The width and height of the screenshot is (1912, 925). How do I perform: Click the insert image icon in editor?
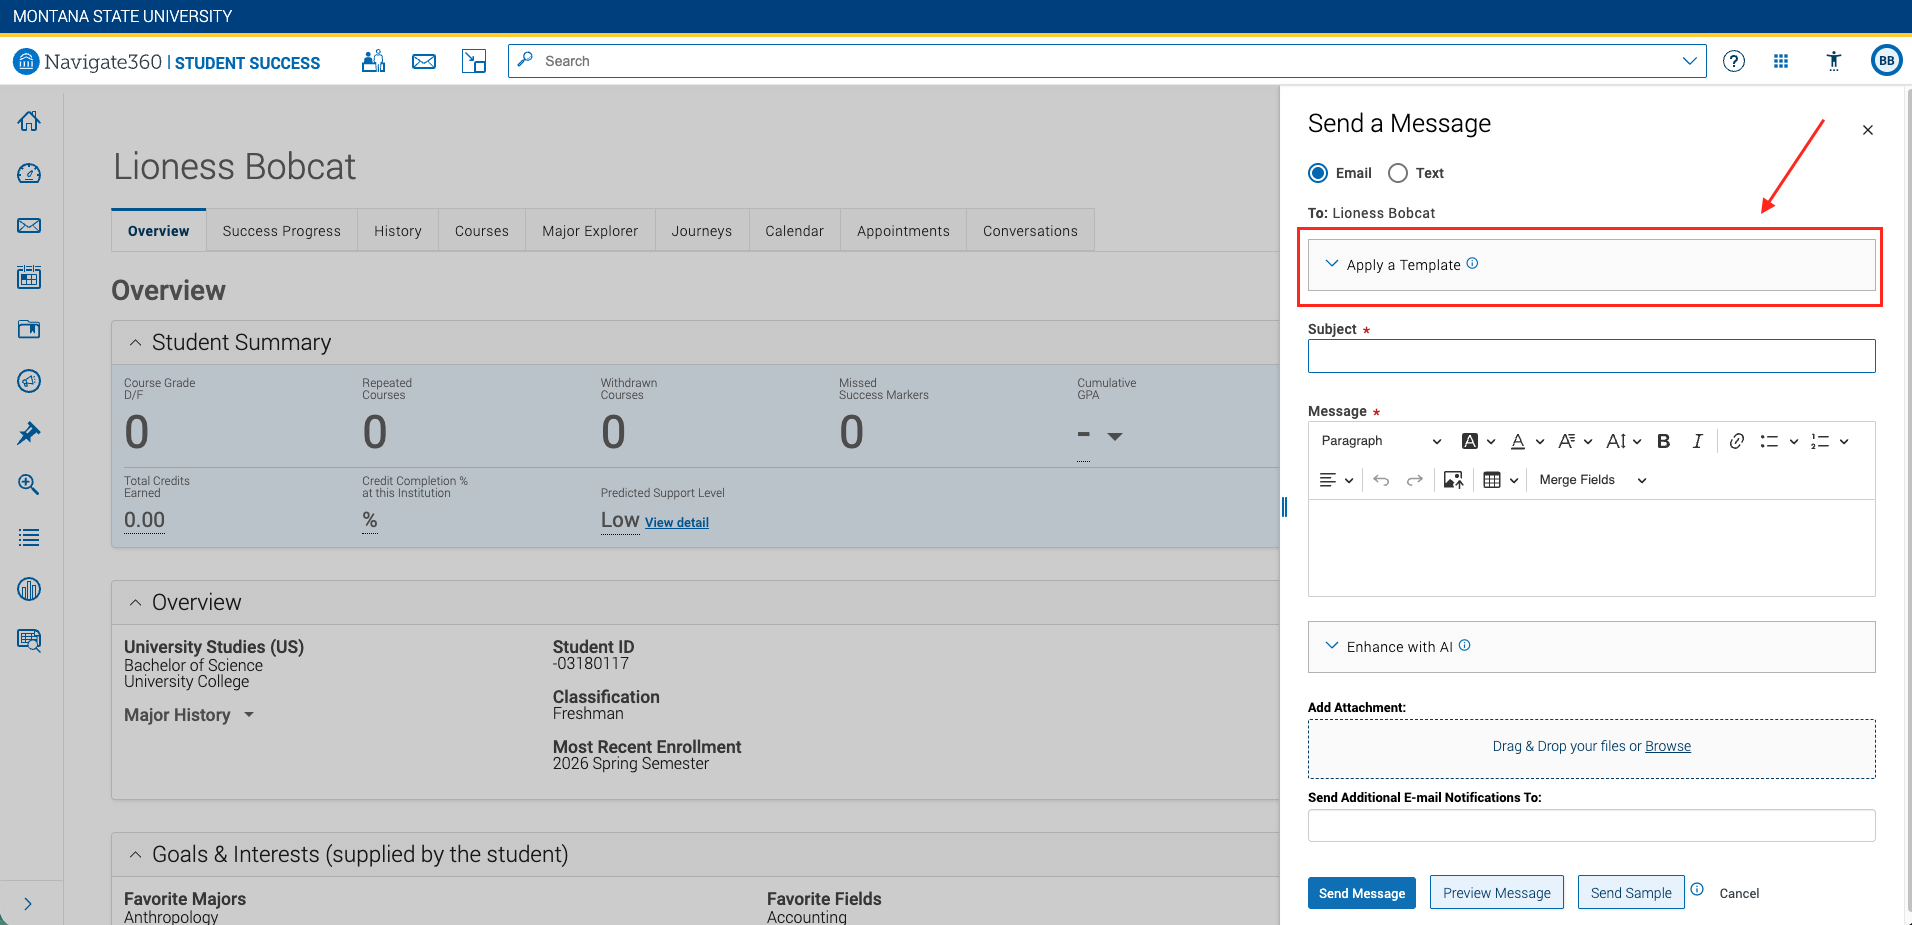pyautogui.click(x=1453, y=480)
